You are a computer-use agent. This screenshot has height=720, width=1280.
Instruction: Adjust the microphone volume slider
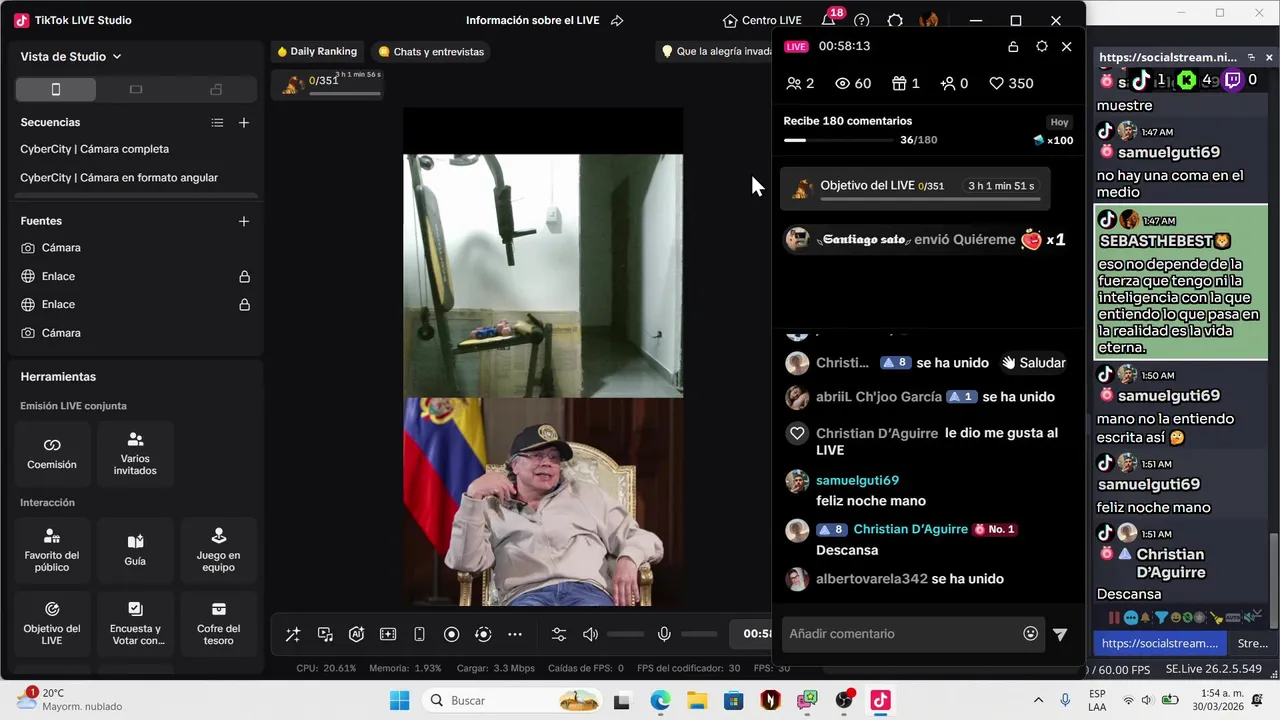(x=699, y=634)
